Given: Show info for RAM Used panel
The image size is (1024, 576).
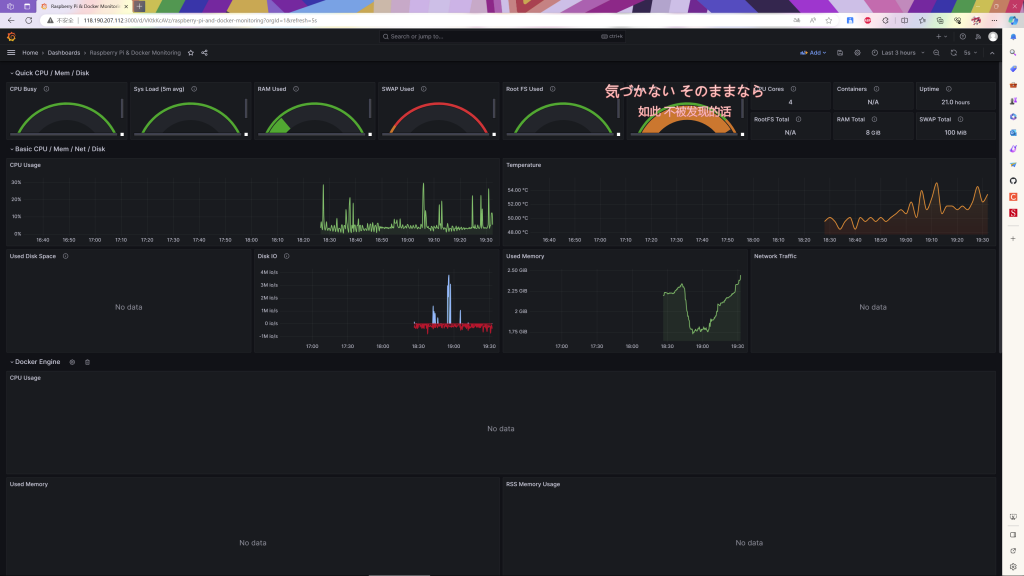Looking at the screenshot, I should pyautogui.click(x=296, y=89).
